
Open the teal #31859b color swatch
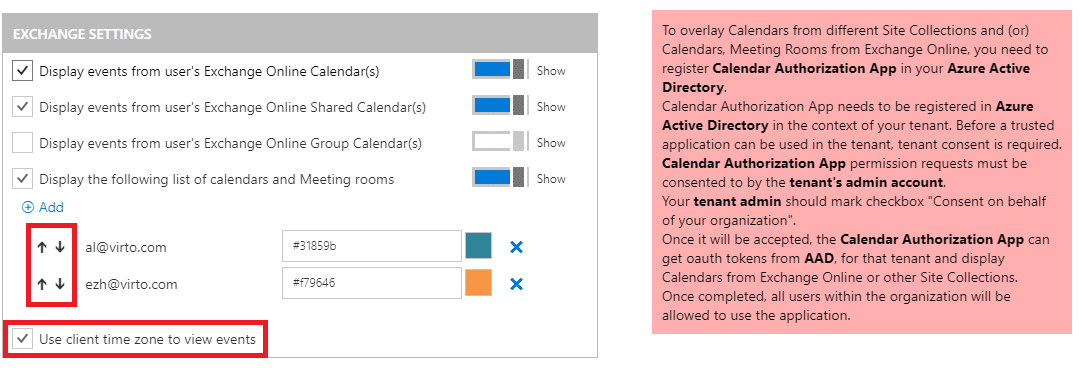pyautogui.click(x=479, y=246)
